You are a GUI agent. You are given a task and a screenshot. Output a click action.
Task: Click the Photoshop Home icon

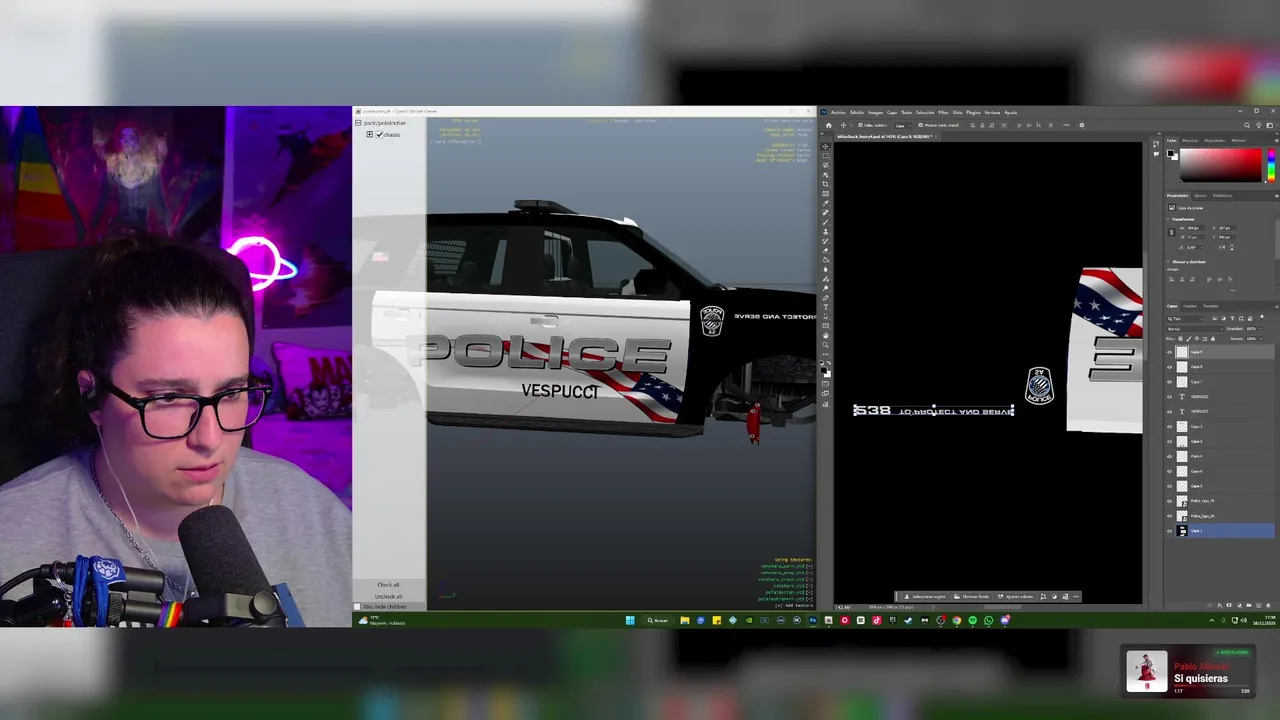[x=829, y=125]
